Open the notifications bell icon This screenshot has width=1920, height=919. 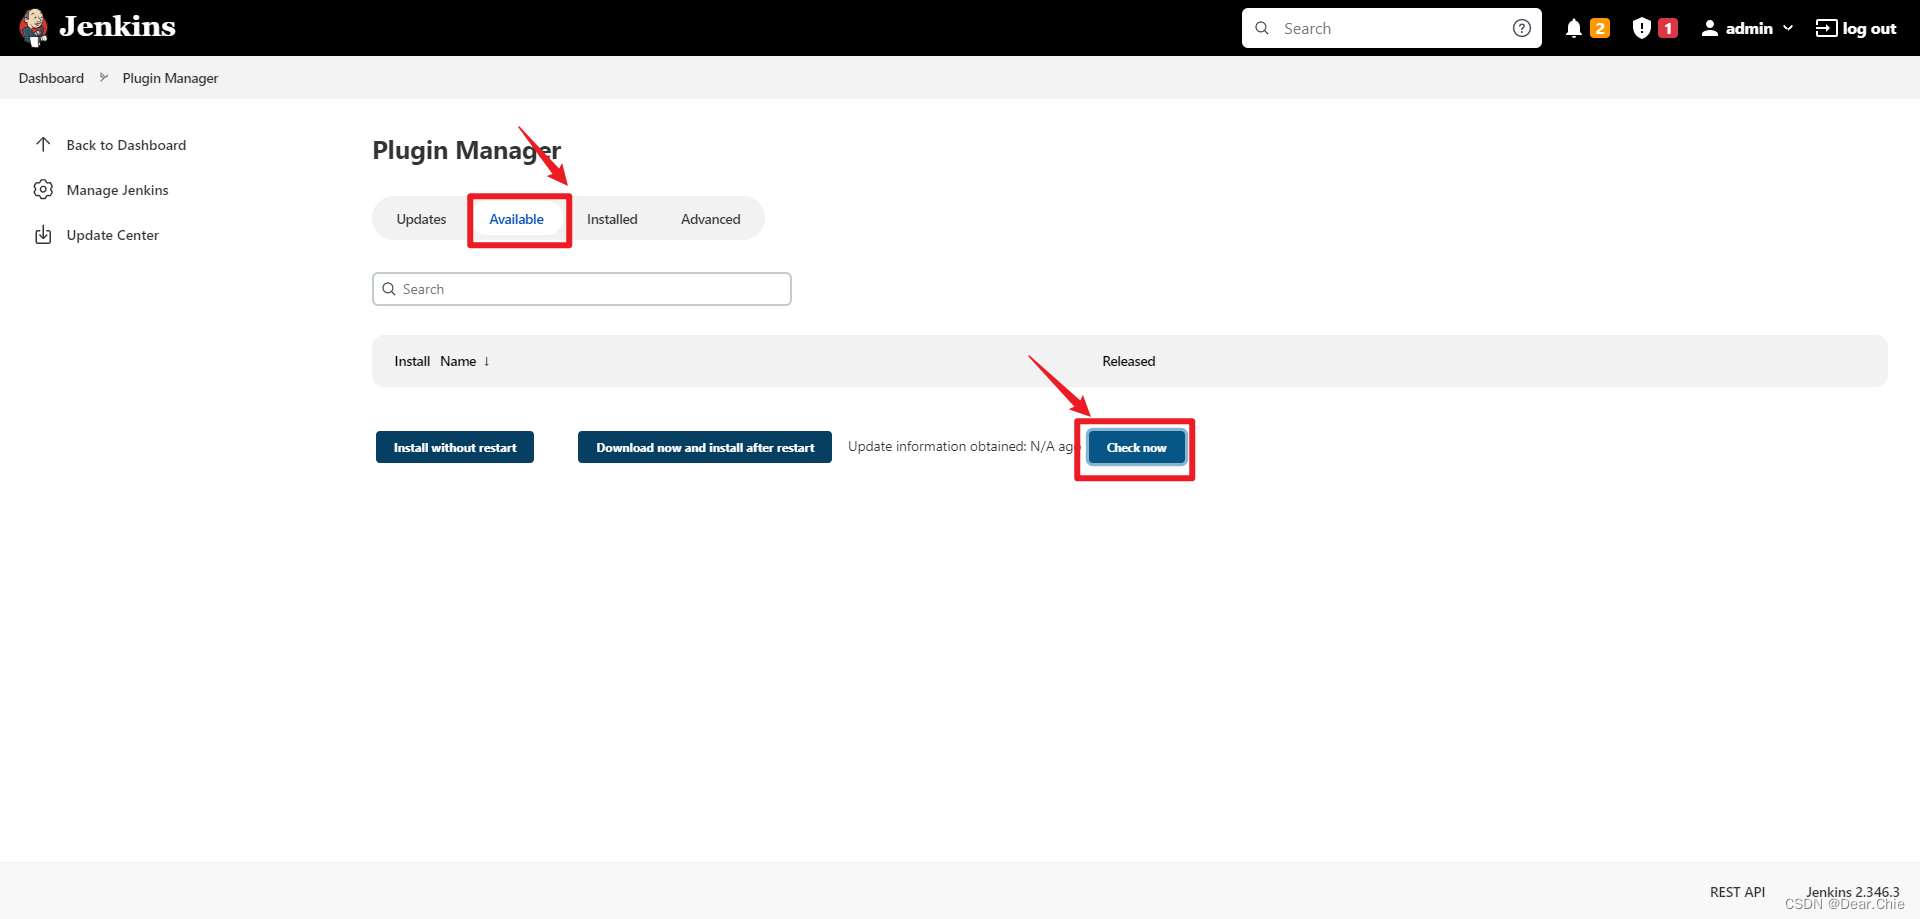[x=1574, y=28]
